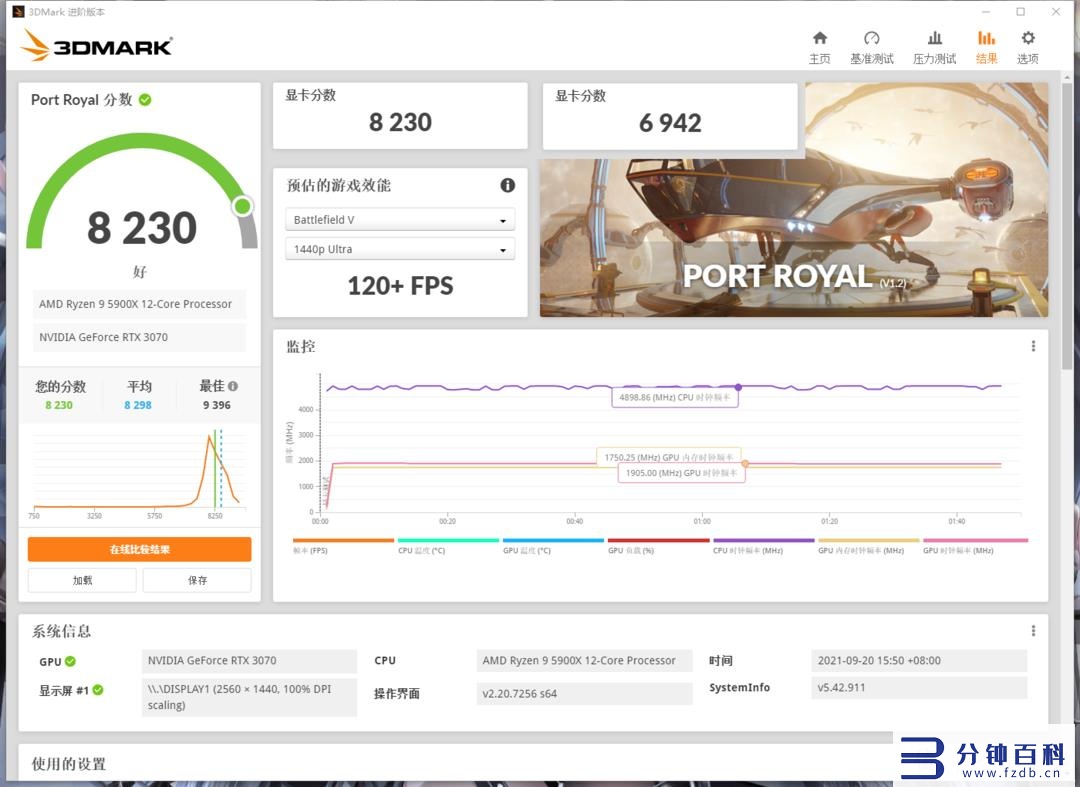Click the vertical scrollbar on the right
Viewport: 1080px width, 787px height.
(1067, 227)
